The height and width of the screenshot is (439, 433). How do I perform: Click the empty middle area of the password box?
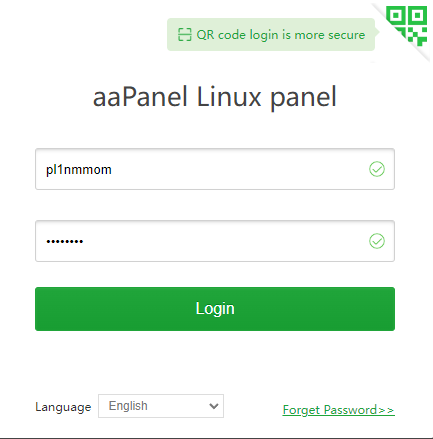(x=227, y=241)
